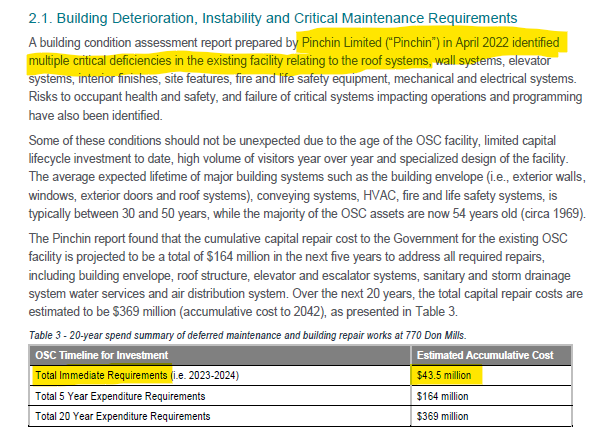This screenshot has width=603, height=445.
Task: Click the line starting "systems, interior finishes, site features"
Action: click(x=302, y=79)
